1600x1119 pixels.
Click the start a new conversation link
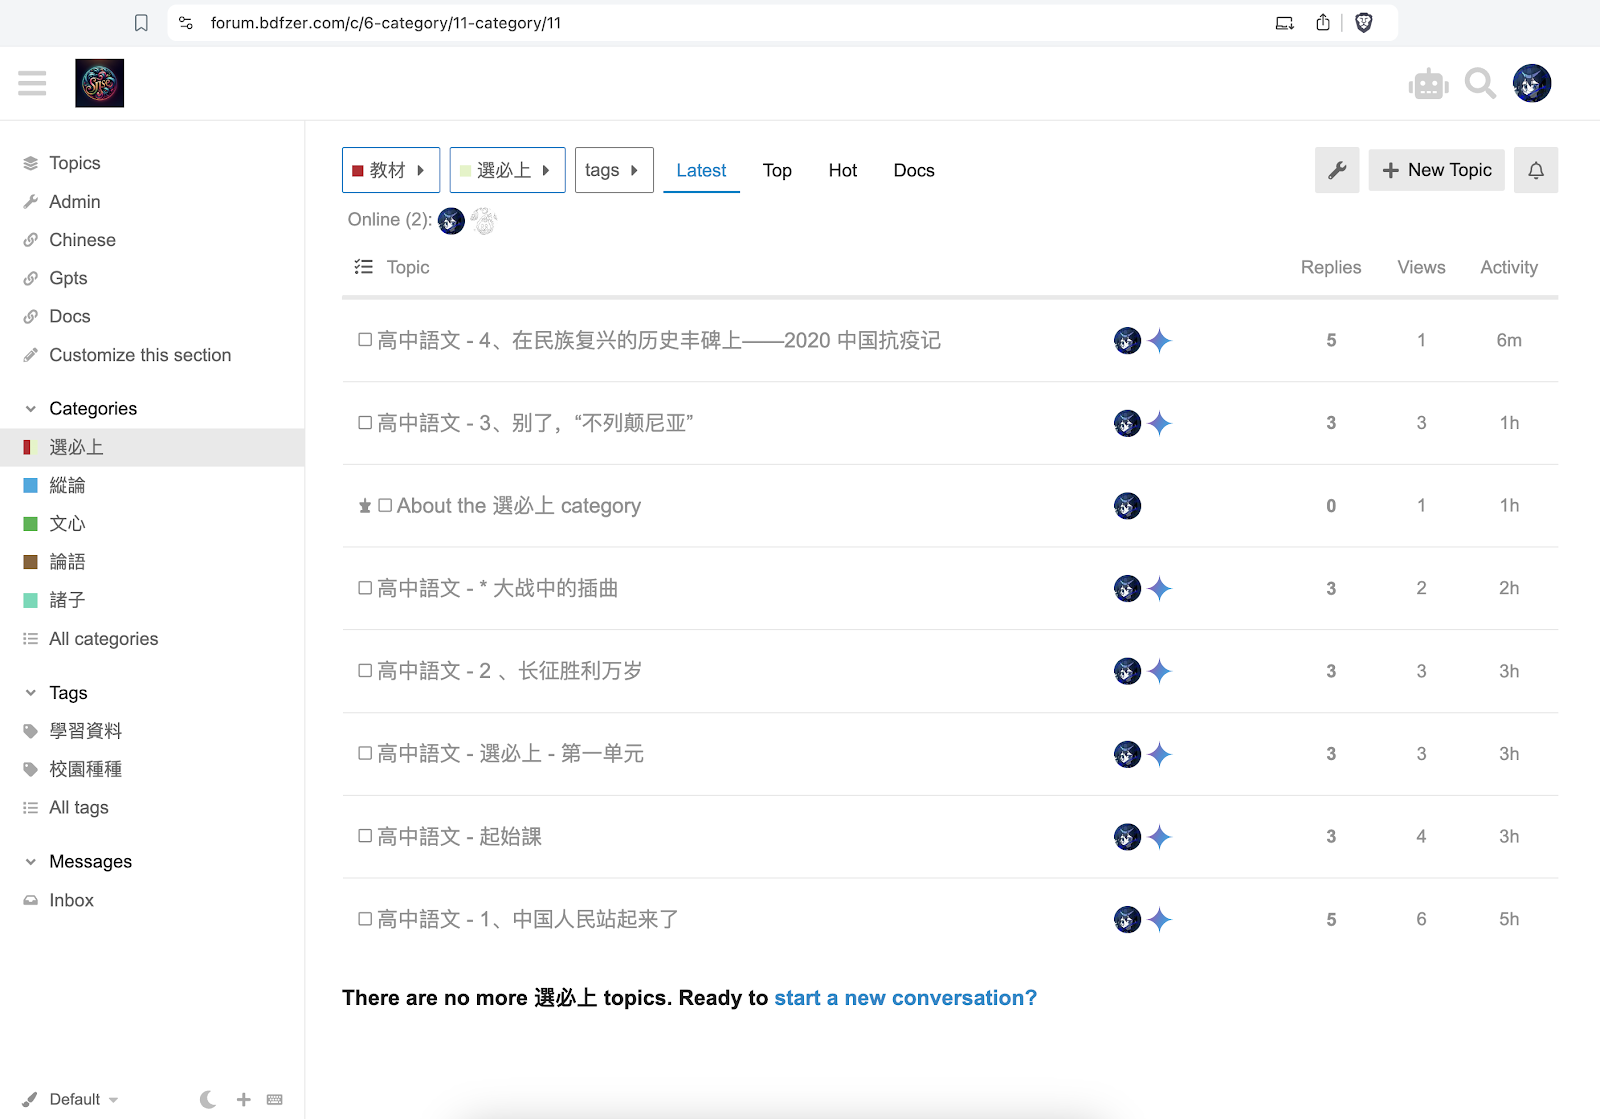point(905,998)
